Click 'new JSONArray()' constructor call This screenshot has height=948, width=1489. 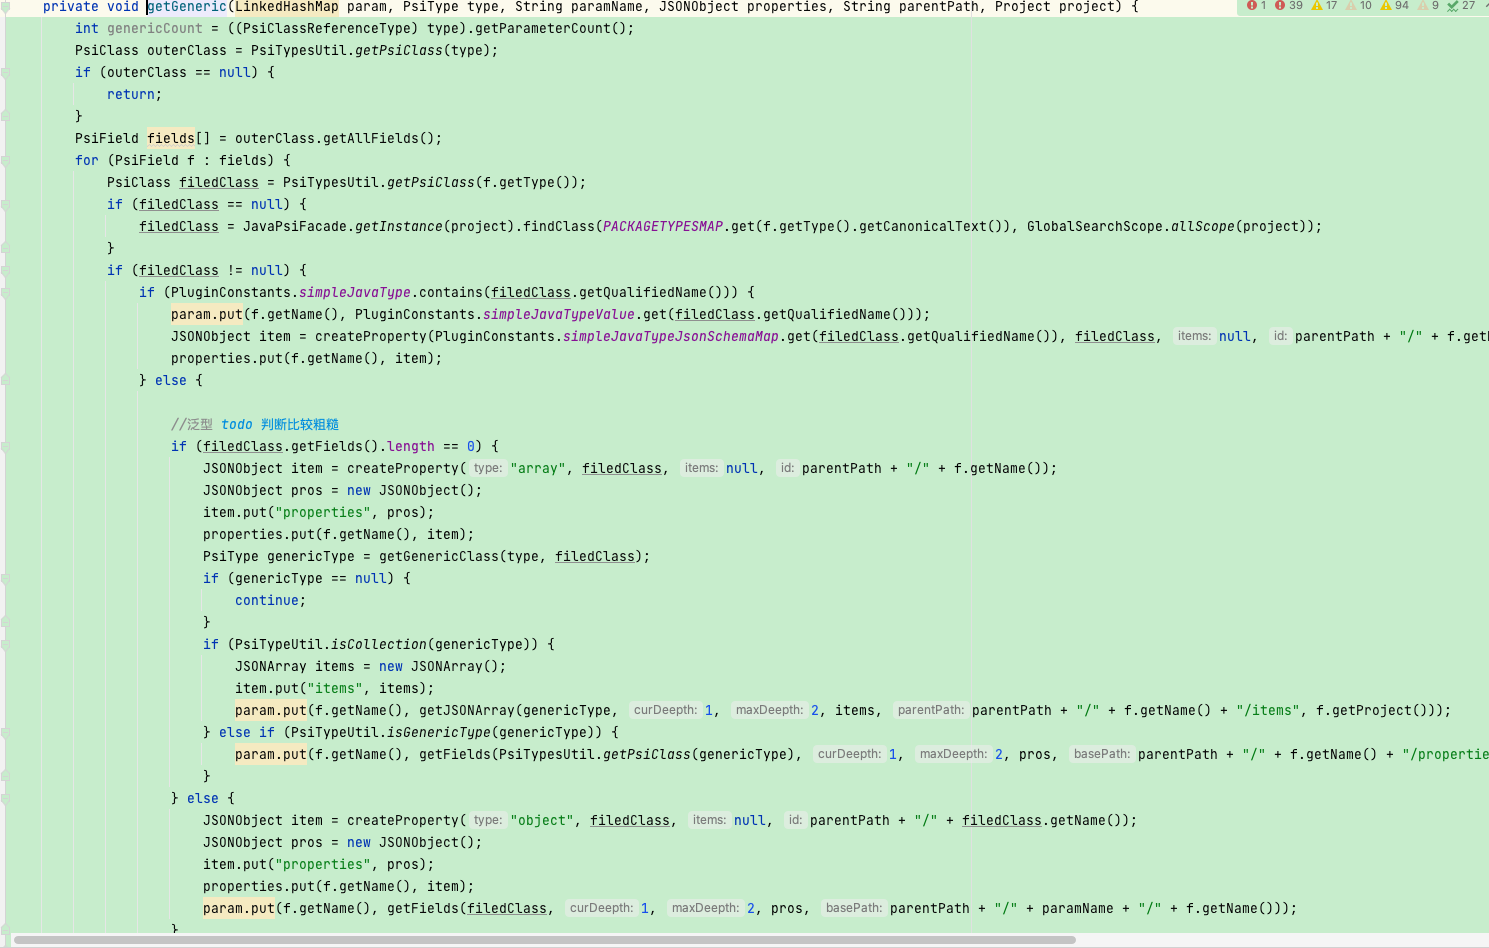(443, 667)
